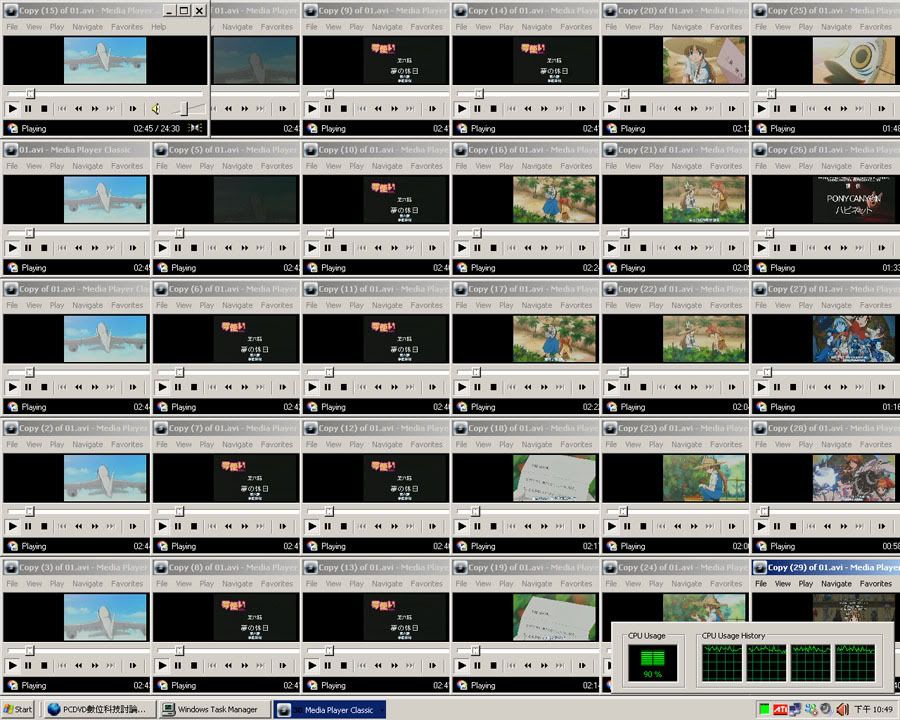Click ATI icon in system tray
The width and height of the screenshot is (900, 720).
click(780, 710)
